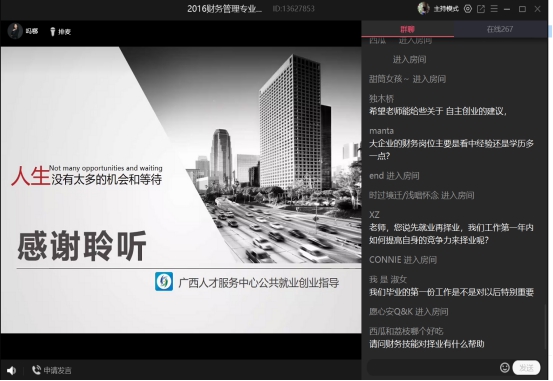The image size is (553, 381).
Task: Switch to the 群聊 tab
Action: 408,29
